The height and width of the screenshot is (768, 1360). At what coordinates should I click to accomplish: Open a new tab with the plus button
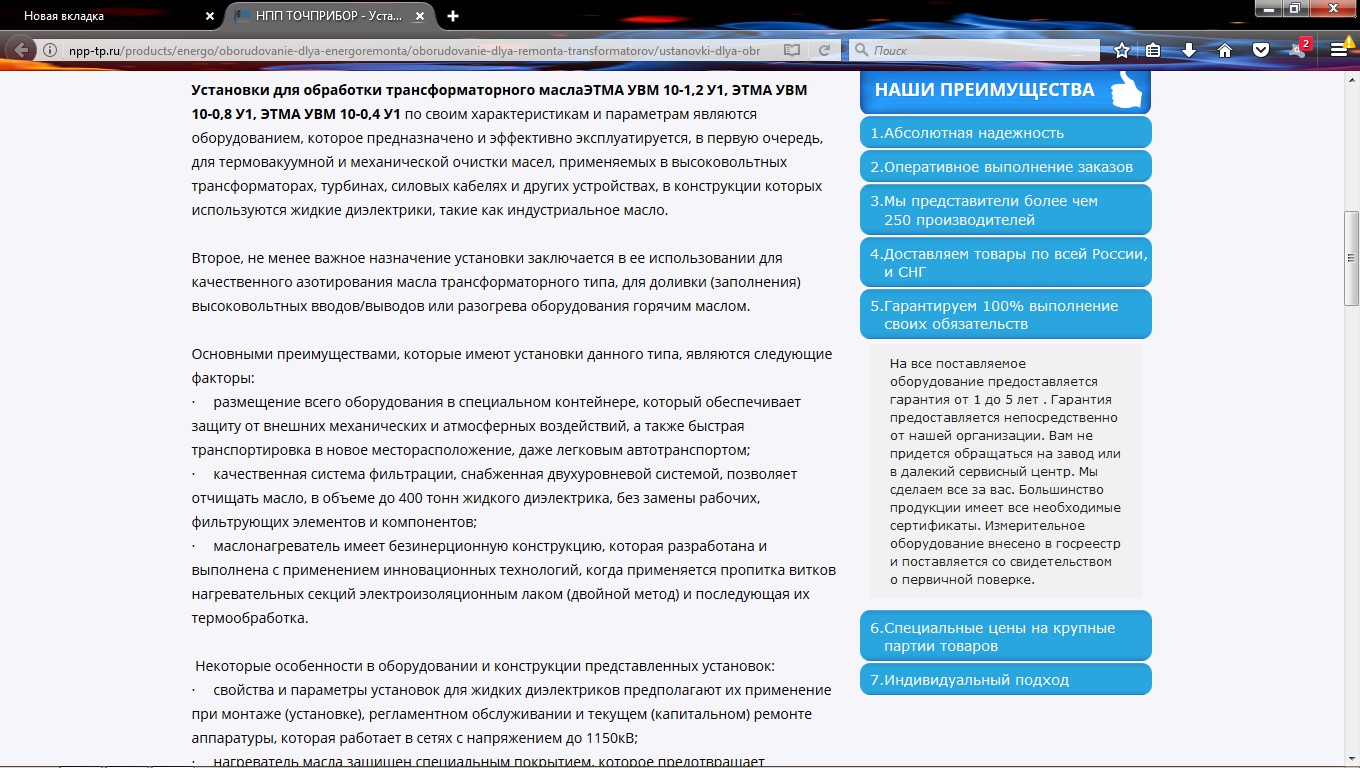click(x=453, y=16)
